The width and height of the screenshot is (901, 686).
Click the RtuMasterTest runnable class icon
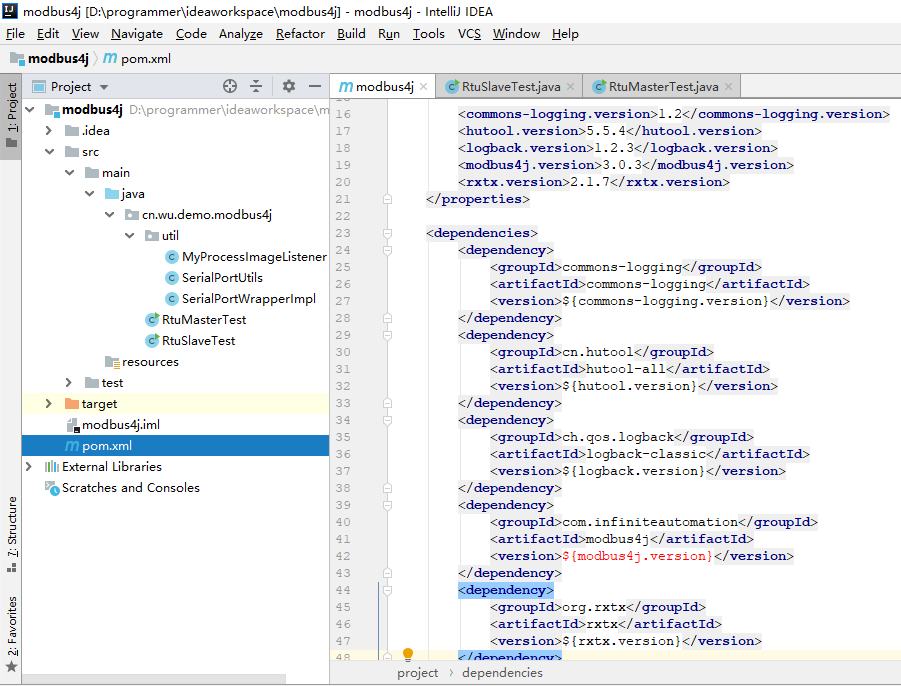click(152, 319)
